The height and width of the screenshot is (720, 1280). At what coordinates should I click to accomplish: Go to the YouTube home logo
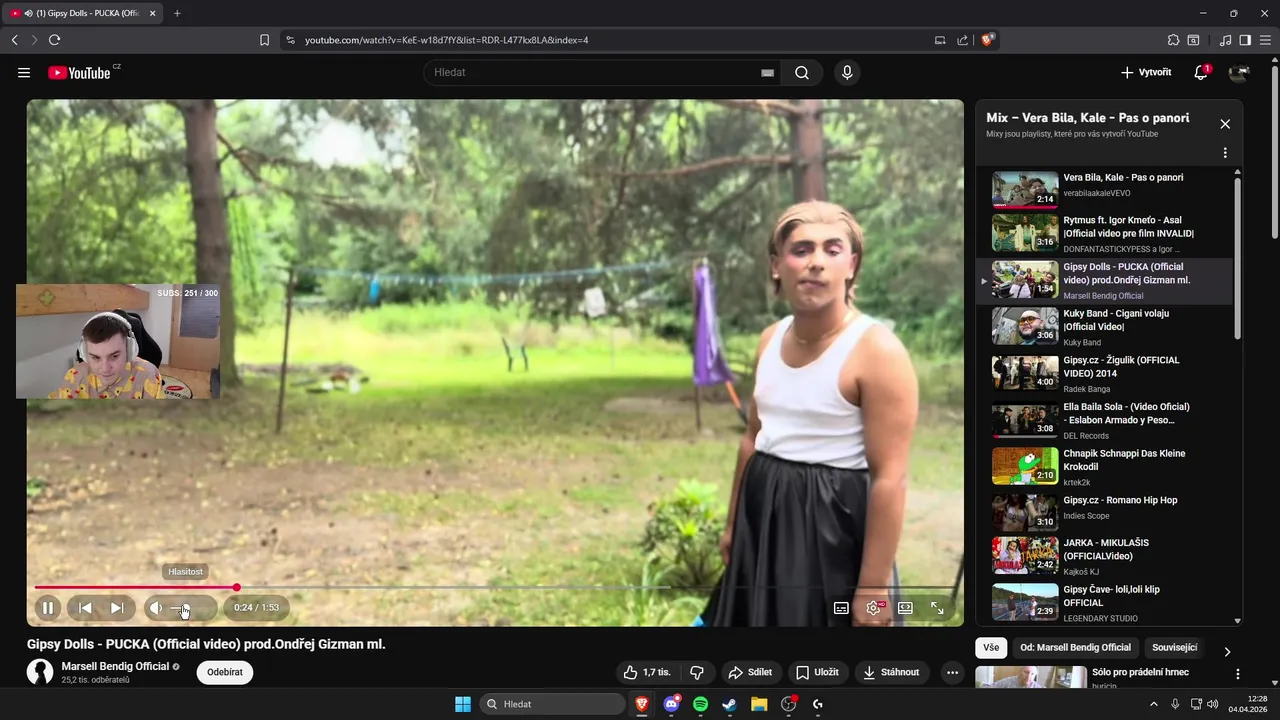tap(79, 73)
